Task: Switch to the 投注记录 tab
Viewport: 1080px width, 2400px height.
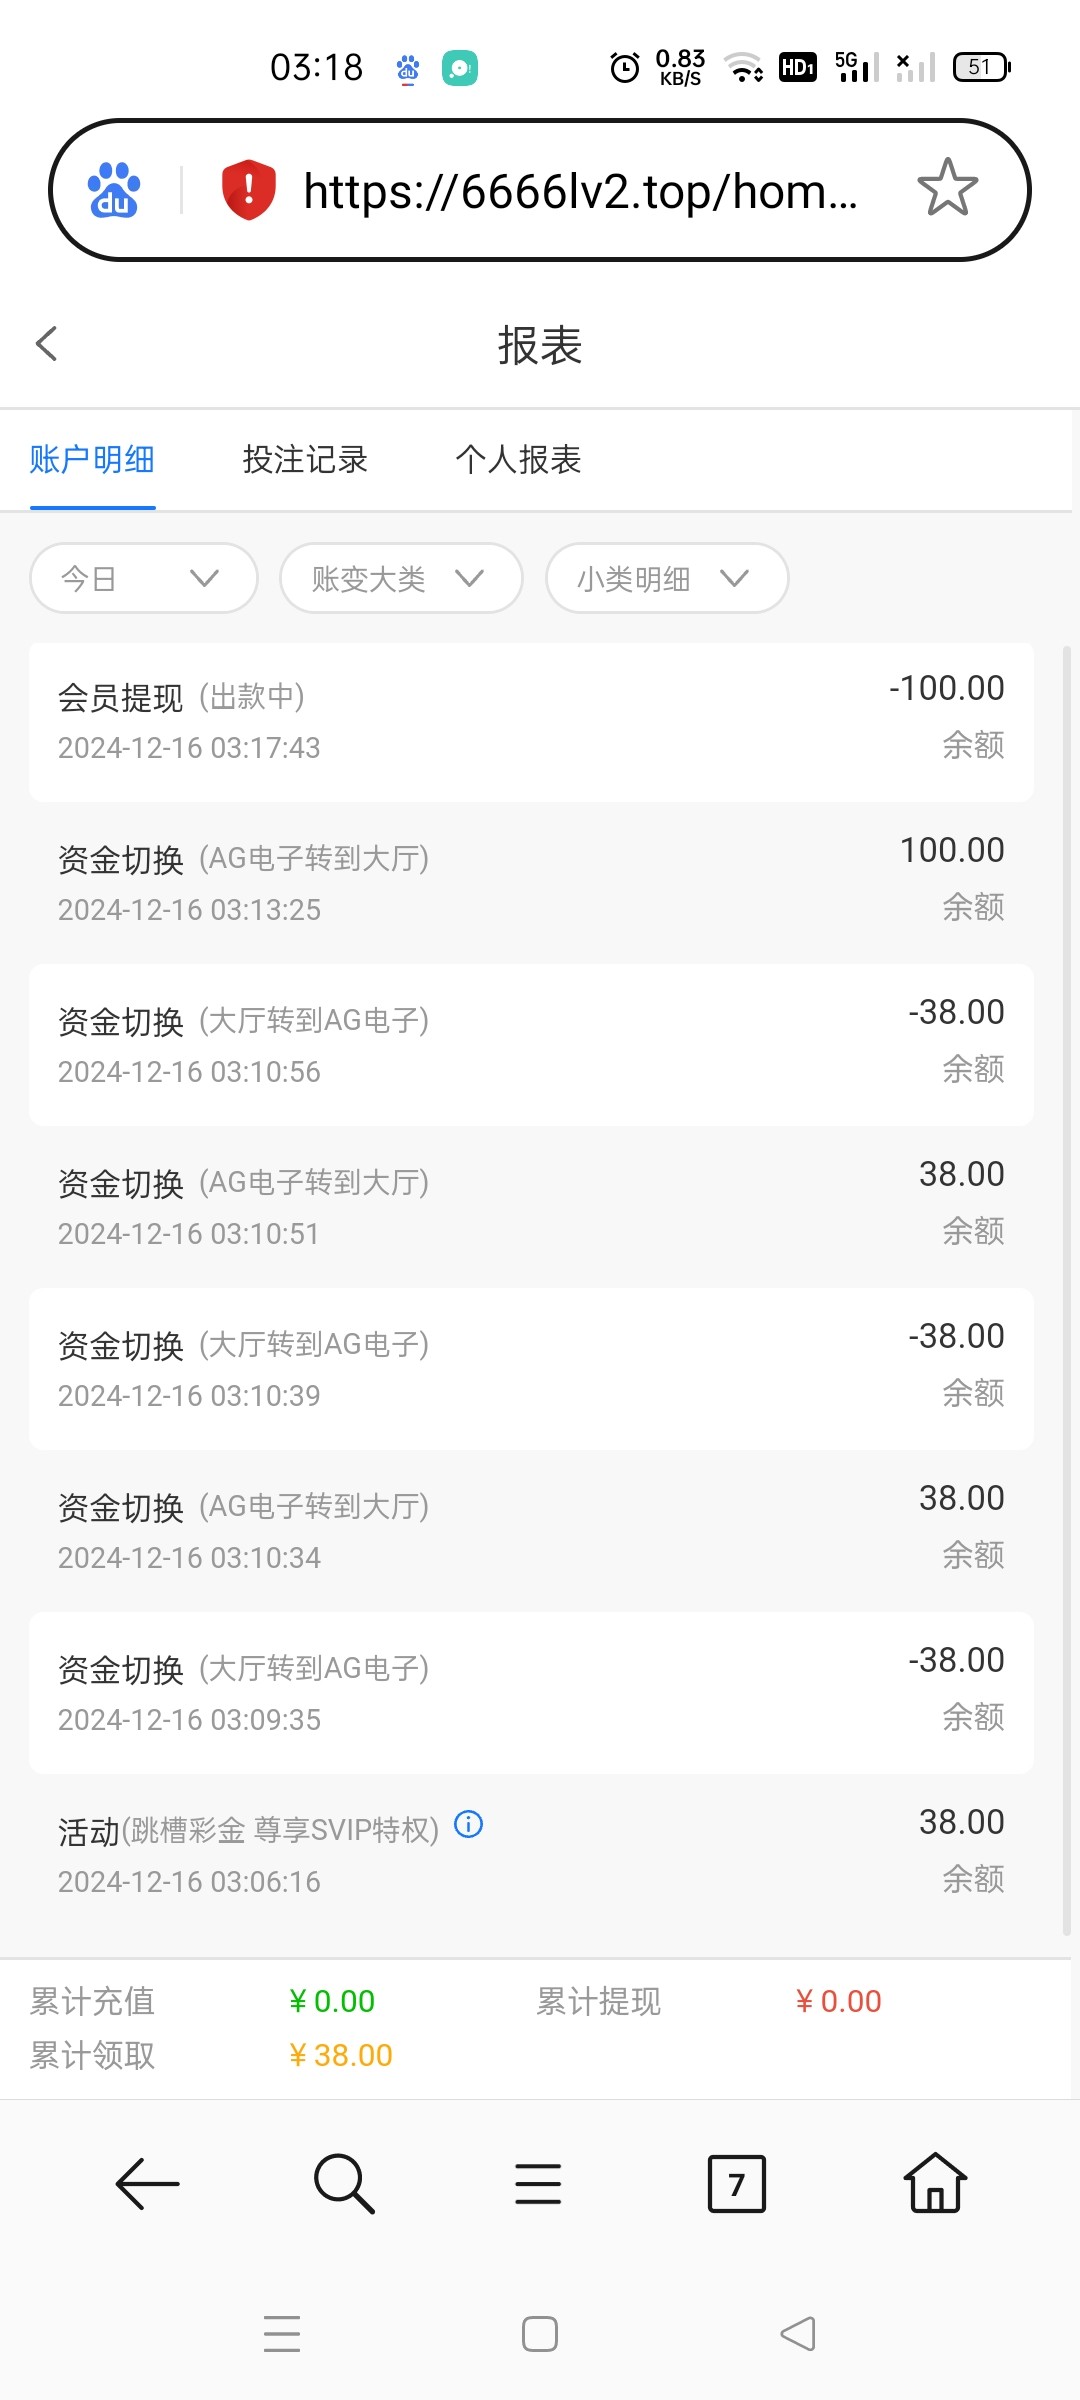Action: pos(305,460)
